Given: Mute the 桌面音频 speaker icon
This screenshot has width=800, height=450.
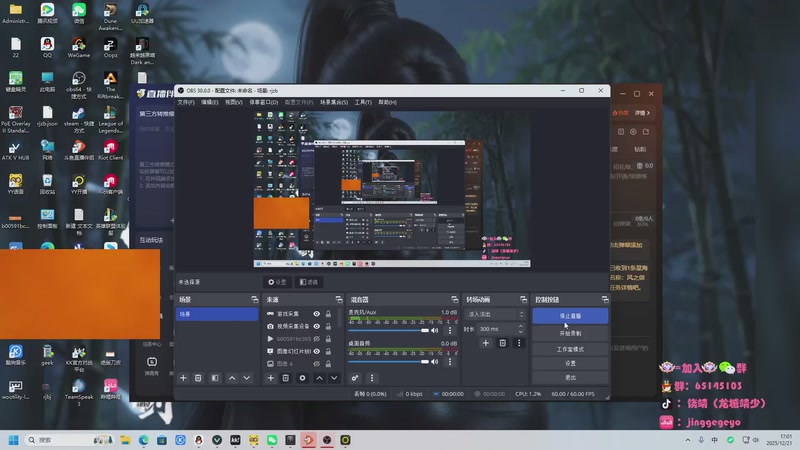Looking at the screenshot, I should [x=435, y=362].
